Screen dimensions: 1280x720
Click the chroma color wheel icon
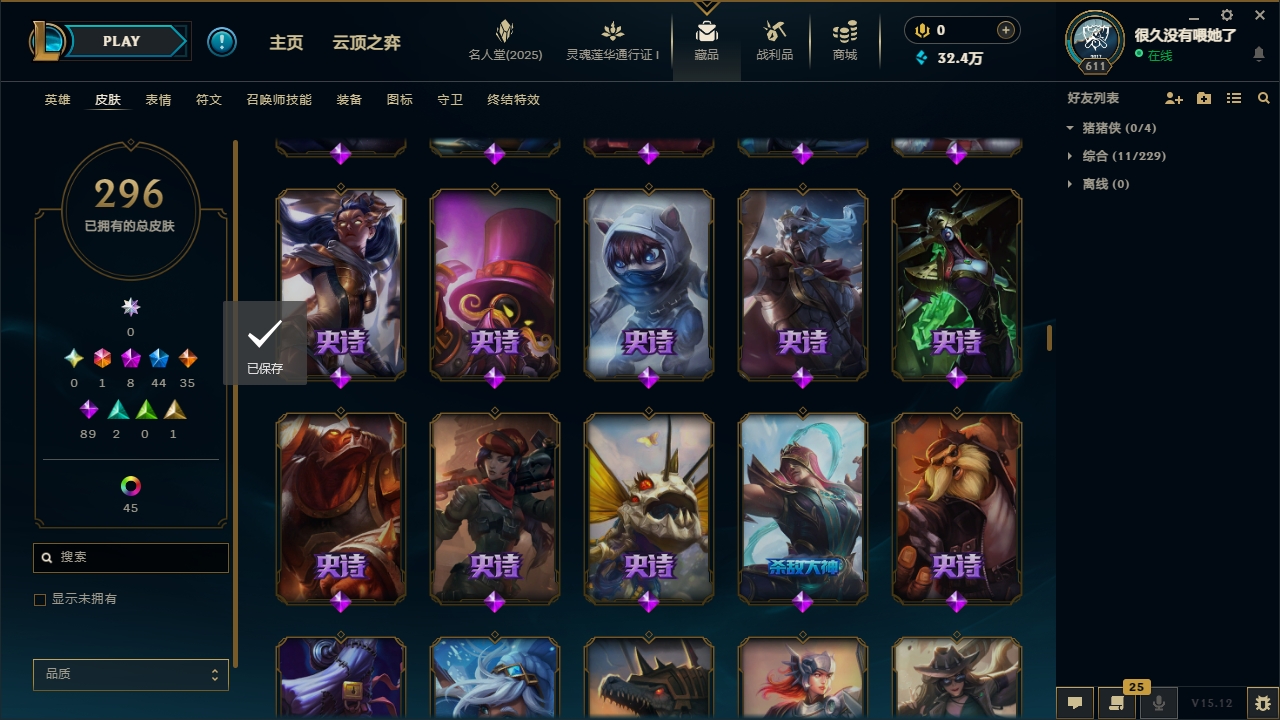click(131, 486)
